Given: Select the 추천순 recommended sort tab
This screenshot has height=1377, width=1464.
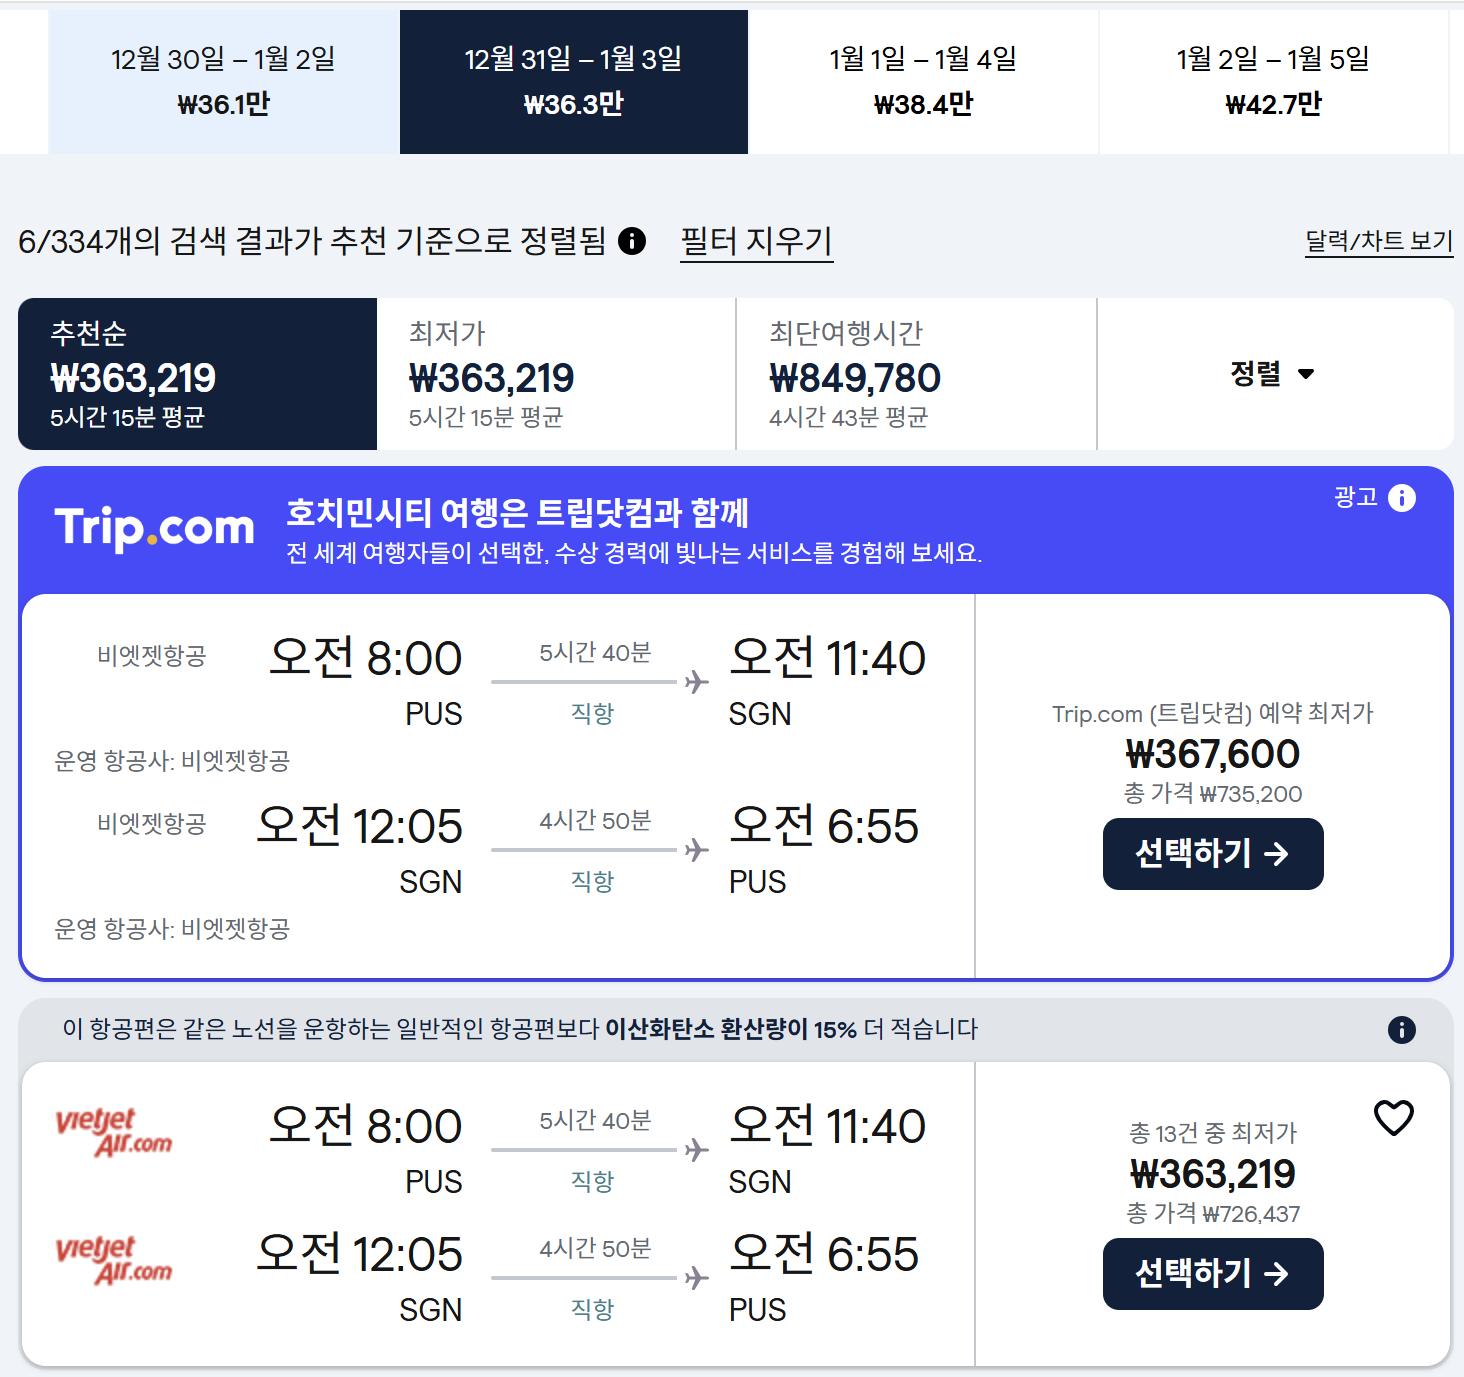Looking at the screenshot, I should (x=197, y=374).
